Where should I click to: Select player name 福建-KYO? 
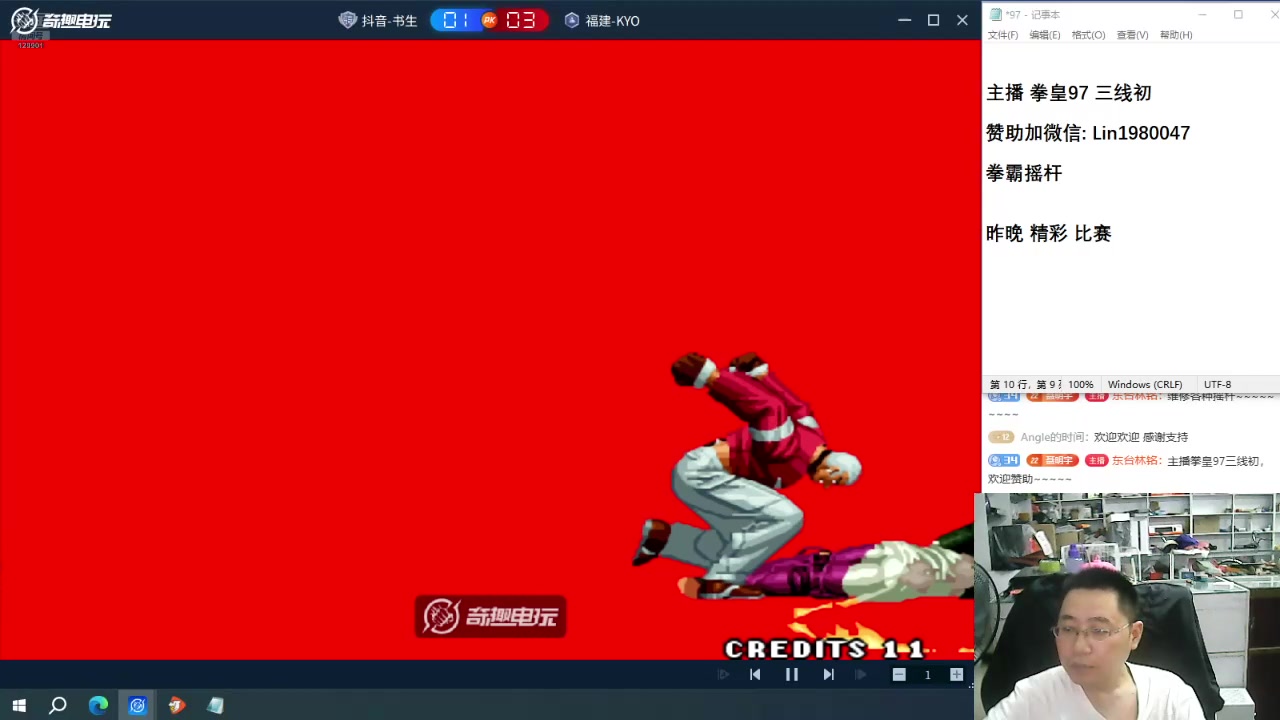tap(613, 21)
